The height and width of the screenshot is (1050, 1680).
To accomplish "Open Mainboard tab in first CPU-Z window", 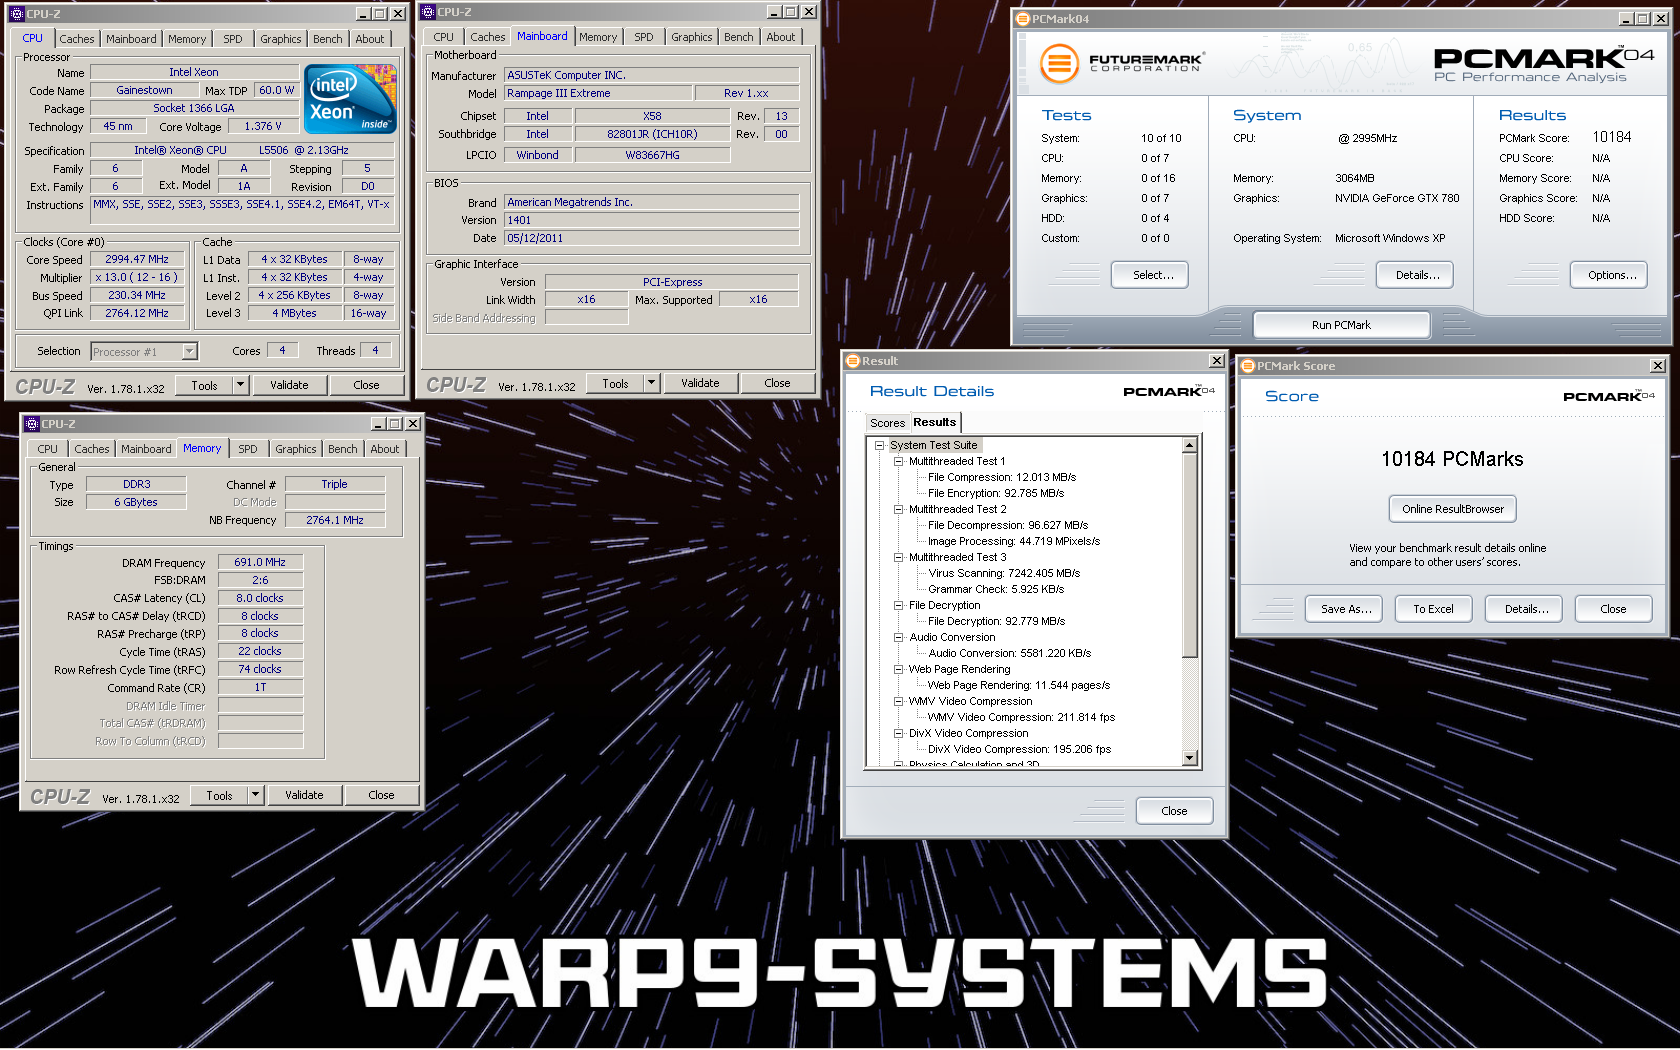I will 131,39.
